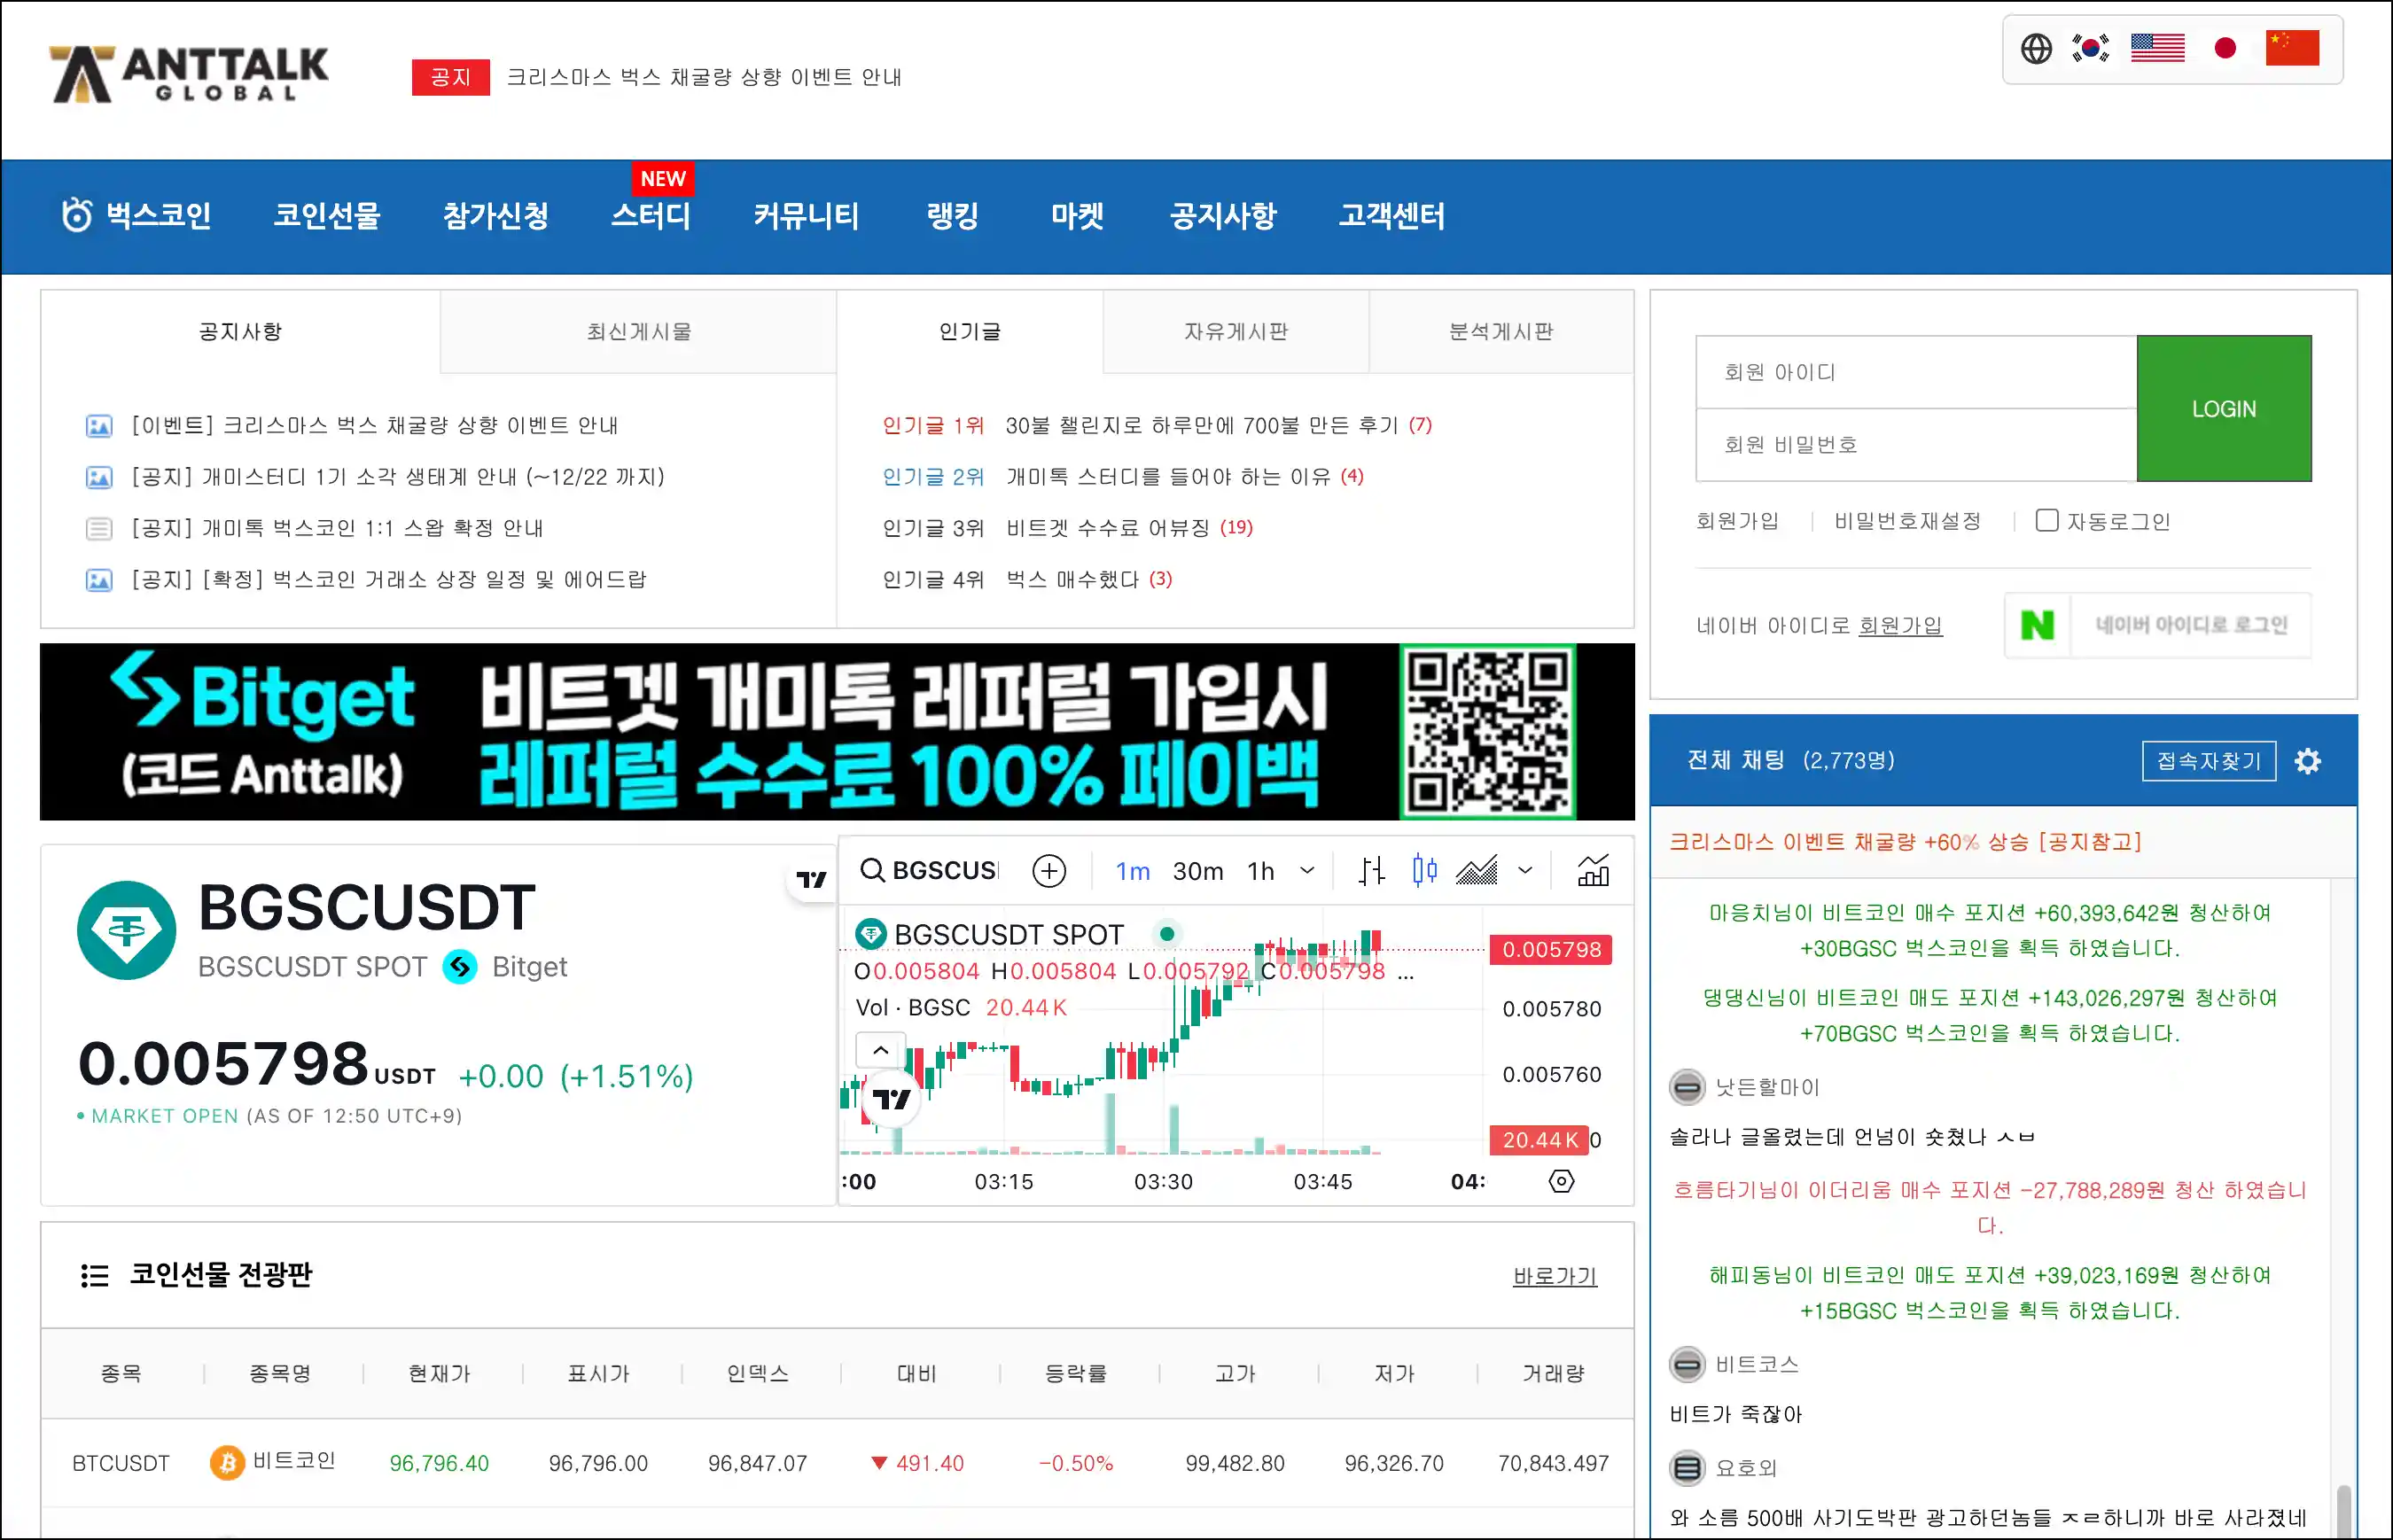Open notice 개미톡 벅스코인 1:1 스왑 확정 안내
2393x1540 pixels.
pos(337,528)
